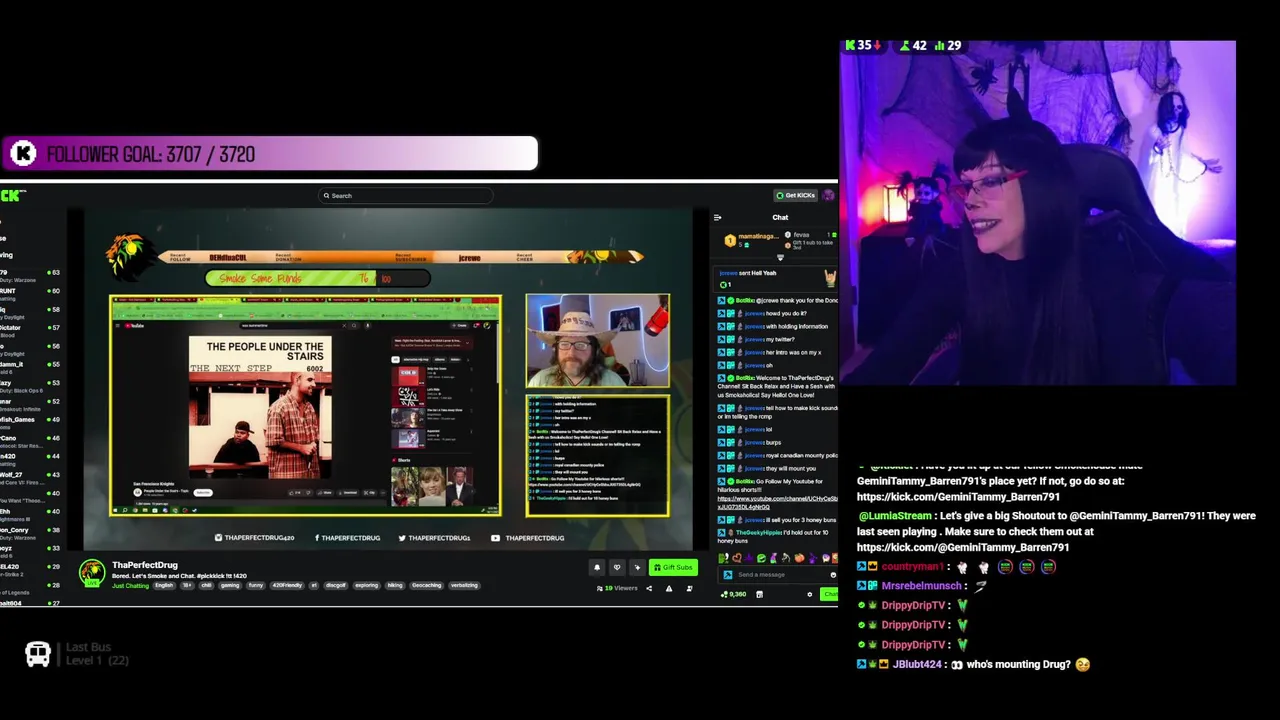
Task: Select the Geocaching tag
Action: coord(426,585)
